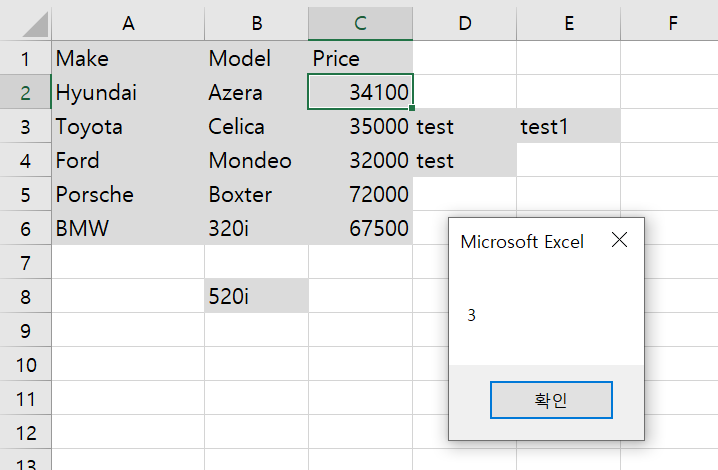Select the Mondeo cell
Screen dimensions: 718x470
click(x=256, y=160)
